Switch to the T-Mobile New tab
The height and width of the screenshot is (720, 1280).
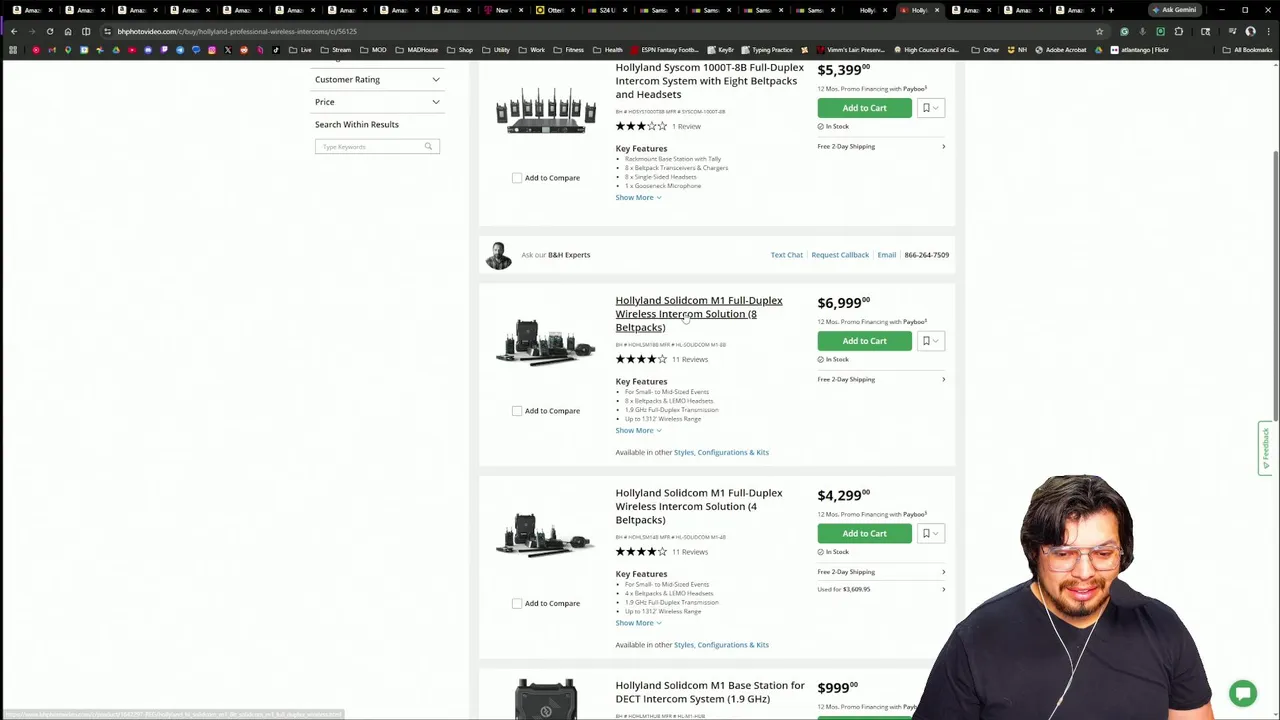(502, 10)
